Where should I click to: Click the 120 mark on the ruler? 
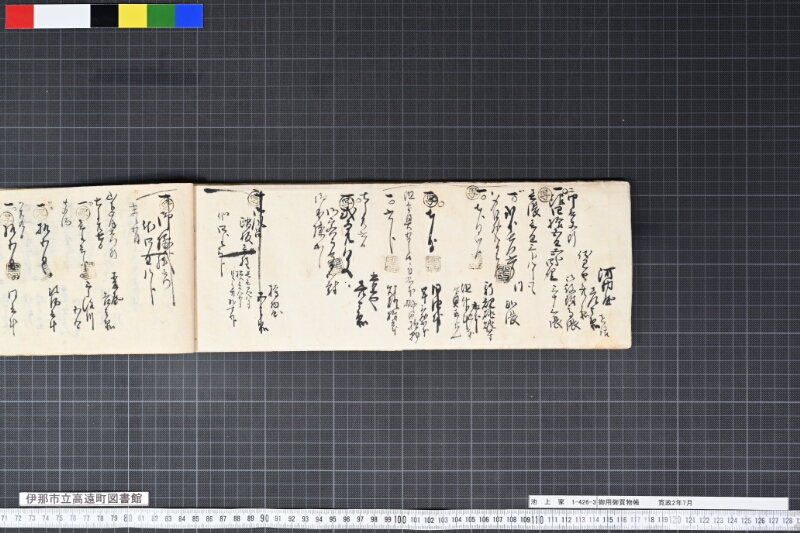coord(676,520)
